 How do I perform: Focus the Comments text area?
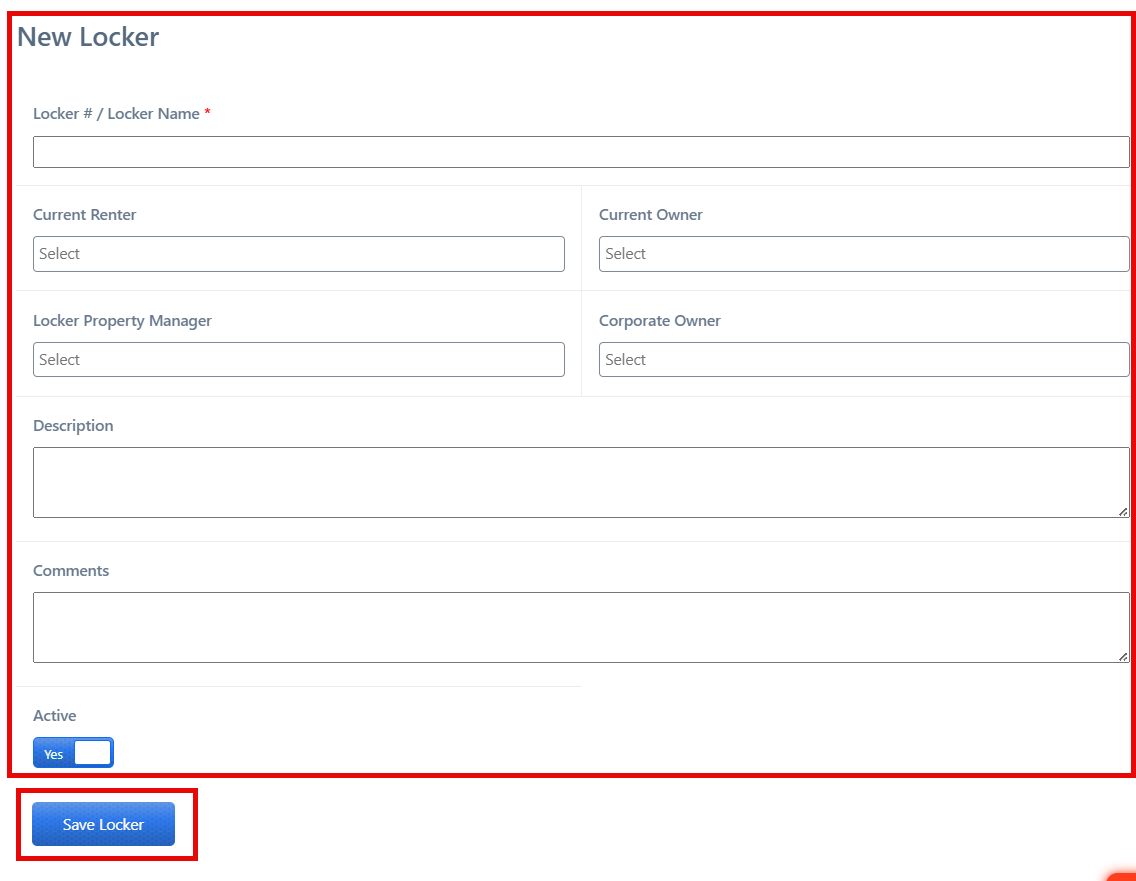tap(580, 627)
